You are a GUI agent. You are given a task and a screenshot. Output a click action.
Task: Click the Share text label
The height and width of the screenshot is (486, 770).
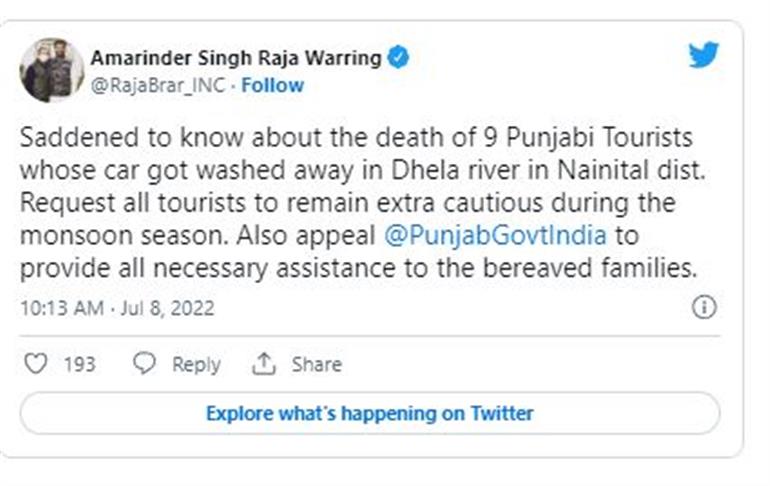pyautogui.click(x=316, y=365)
